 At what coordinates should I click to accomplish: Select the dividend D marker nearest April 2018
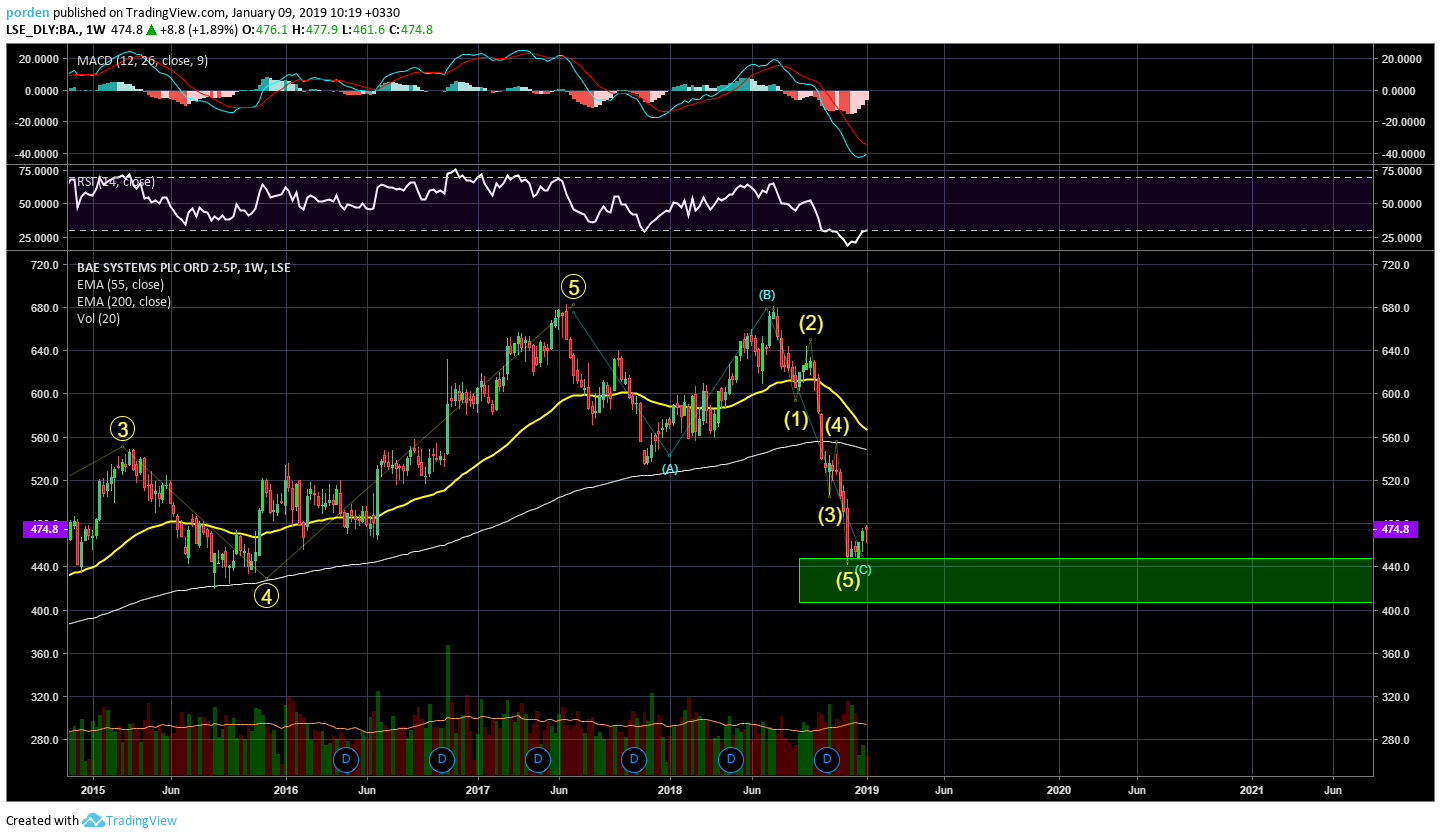[731, 760]
